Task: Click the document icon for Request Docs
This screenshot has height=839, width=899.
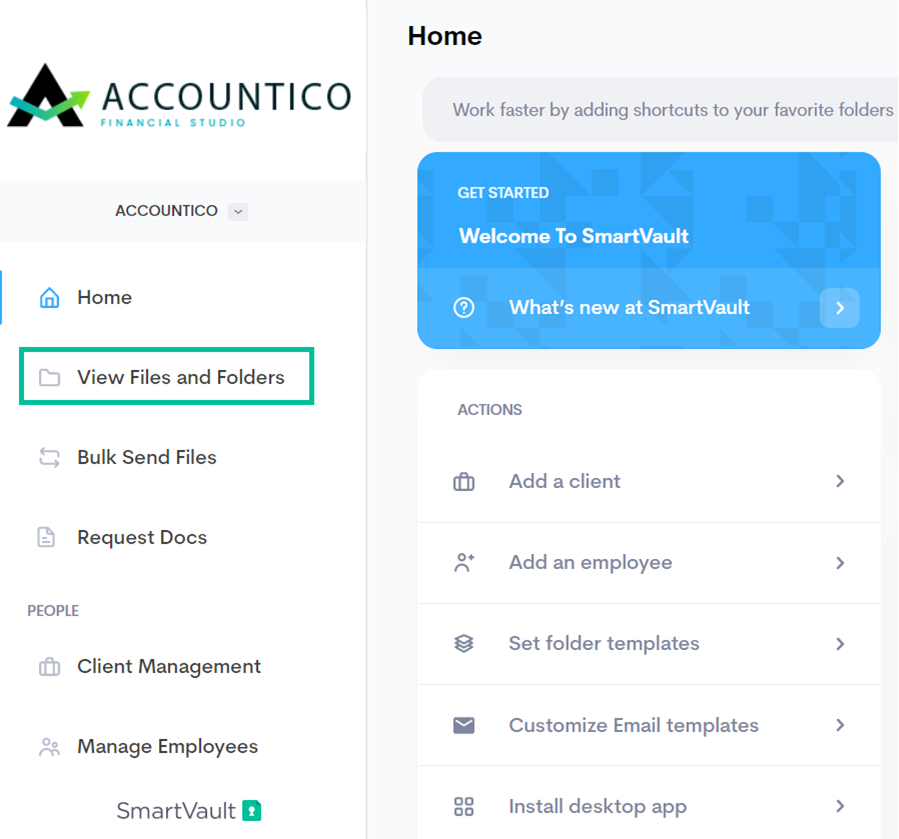Action: point(46,537)
